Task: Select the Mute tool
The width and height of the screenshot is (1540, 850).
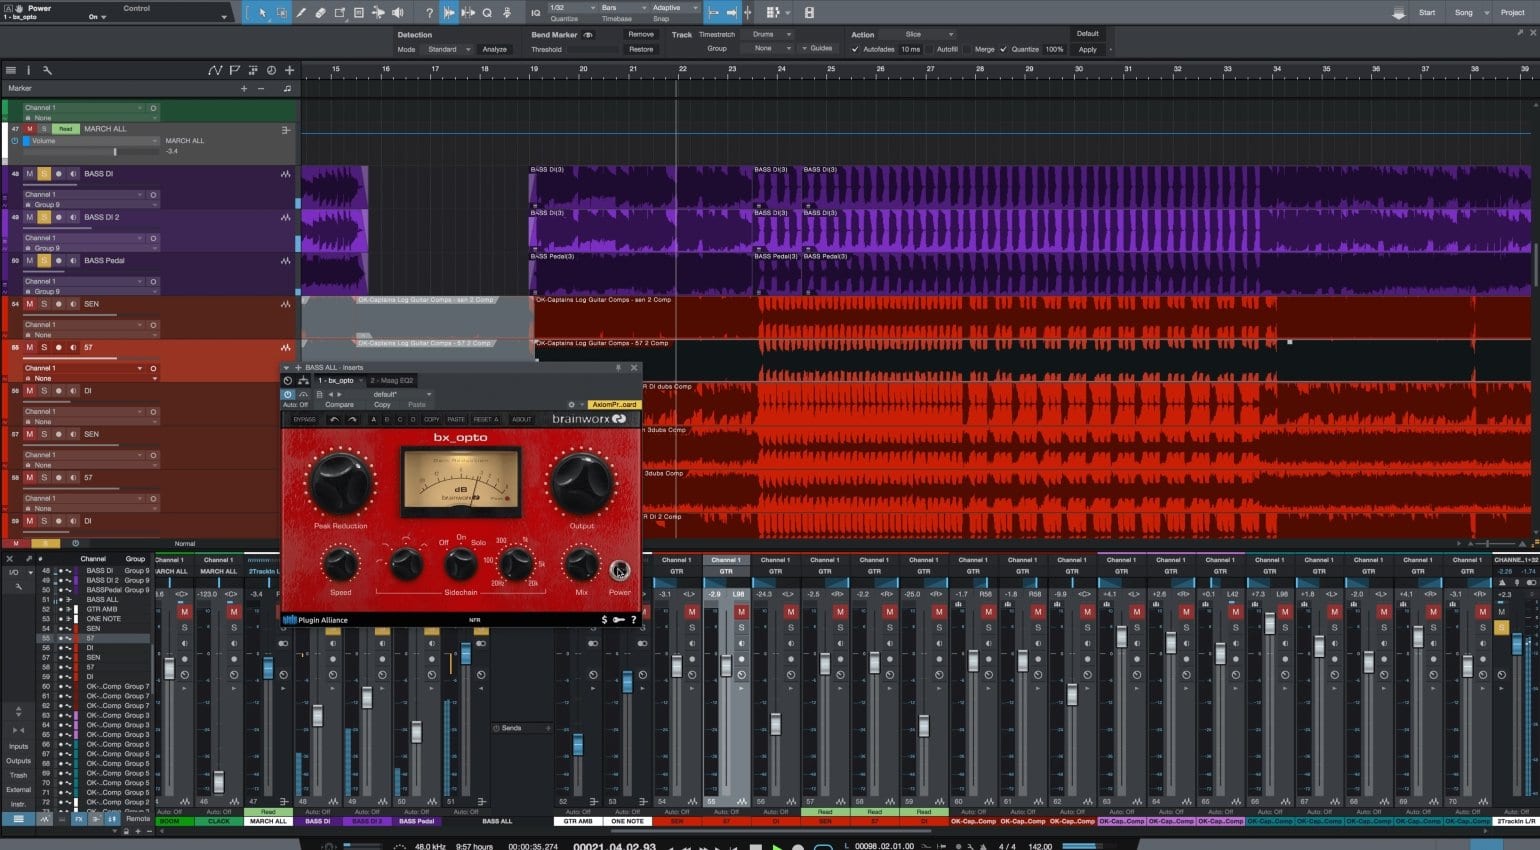Action: click(359, 13)
